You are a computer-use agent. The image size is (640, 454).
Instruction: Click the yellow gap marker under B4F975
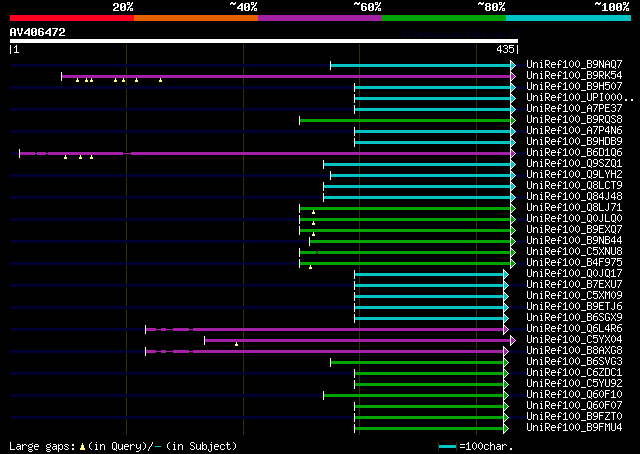tap(311, 267)
